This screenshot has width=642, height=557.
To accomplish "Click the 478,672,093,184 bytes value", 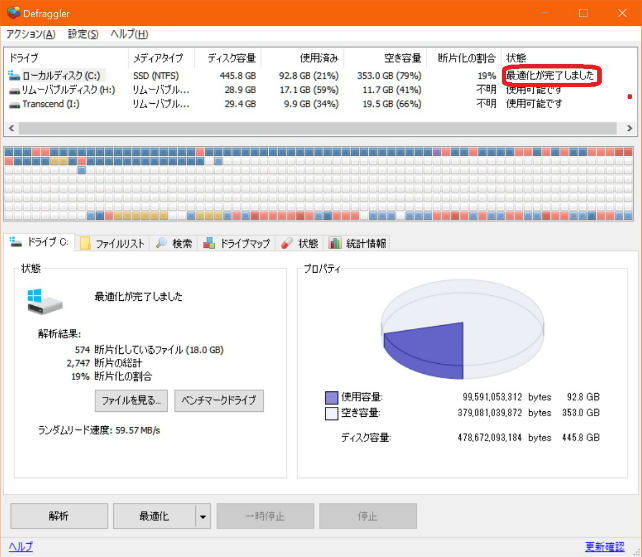I will click(504, 438).
